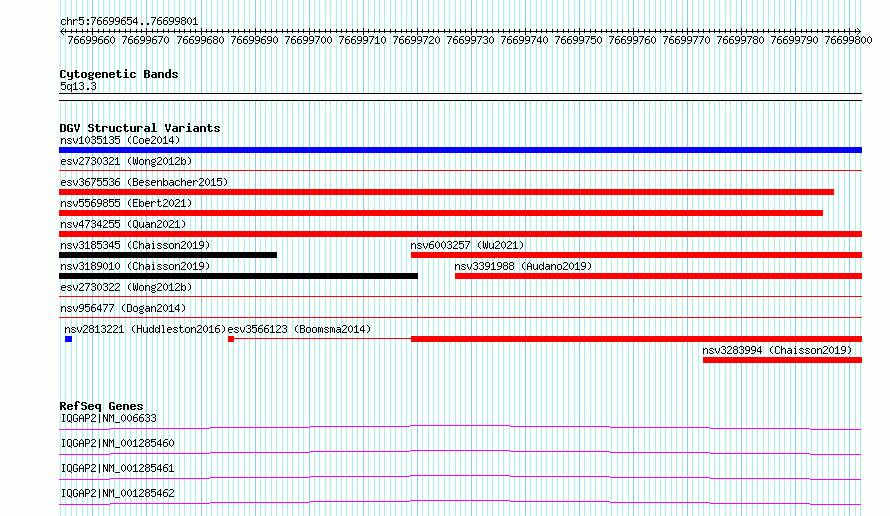Click ruler position 76699800
This screenshot has height=516, width=890.
(848, 40)
